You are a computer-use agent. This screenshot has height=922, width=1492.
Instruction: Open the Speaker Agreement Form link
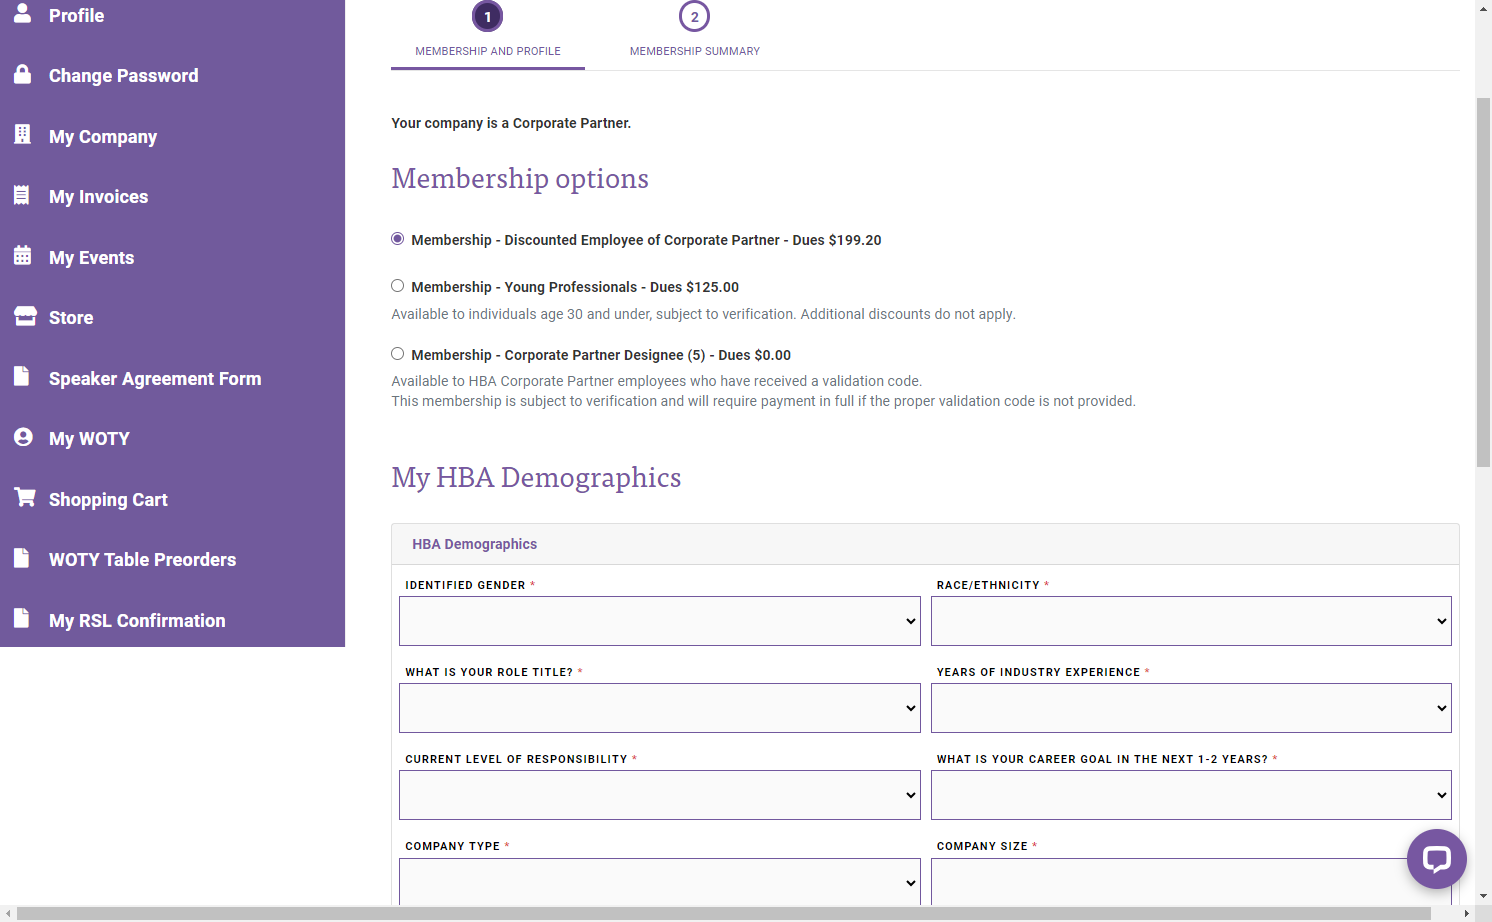(x=155, y=379)
